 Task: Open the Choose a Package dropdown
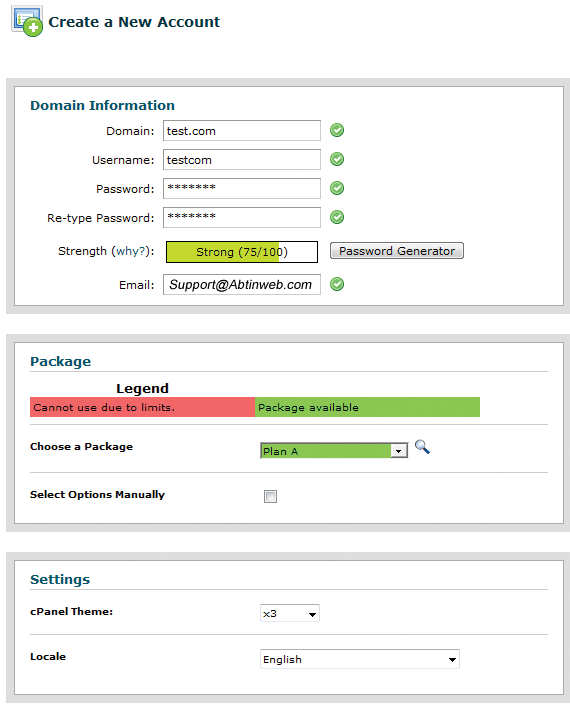point(334,451)
